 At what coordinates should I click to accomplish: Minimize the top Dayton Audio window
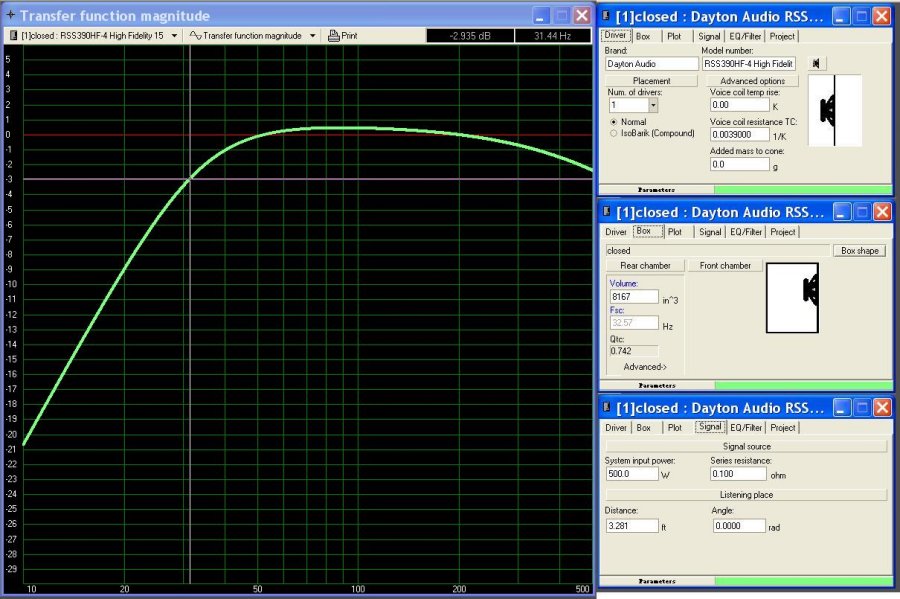point(841,17)
